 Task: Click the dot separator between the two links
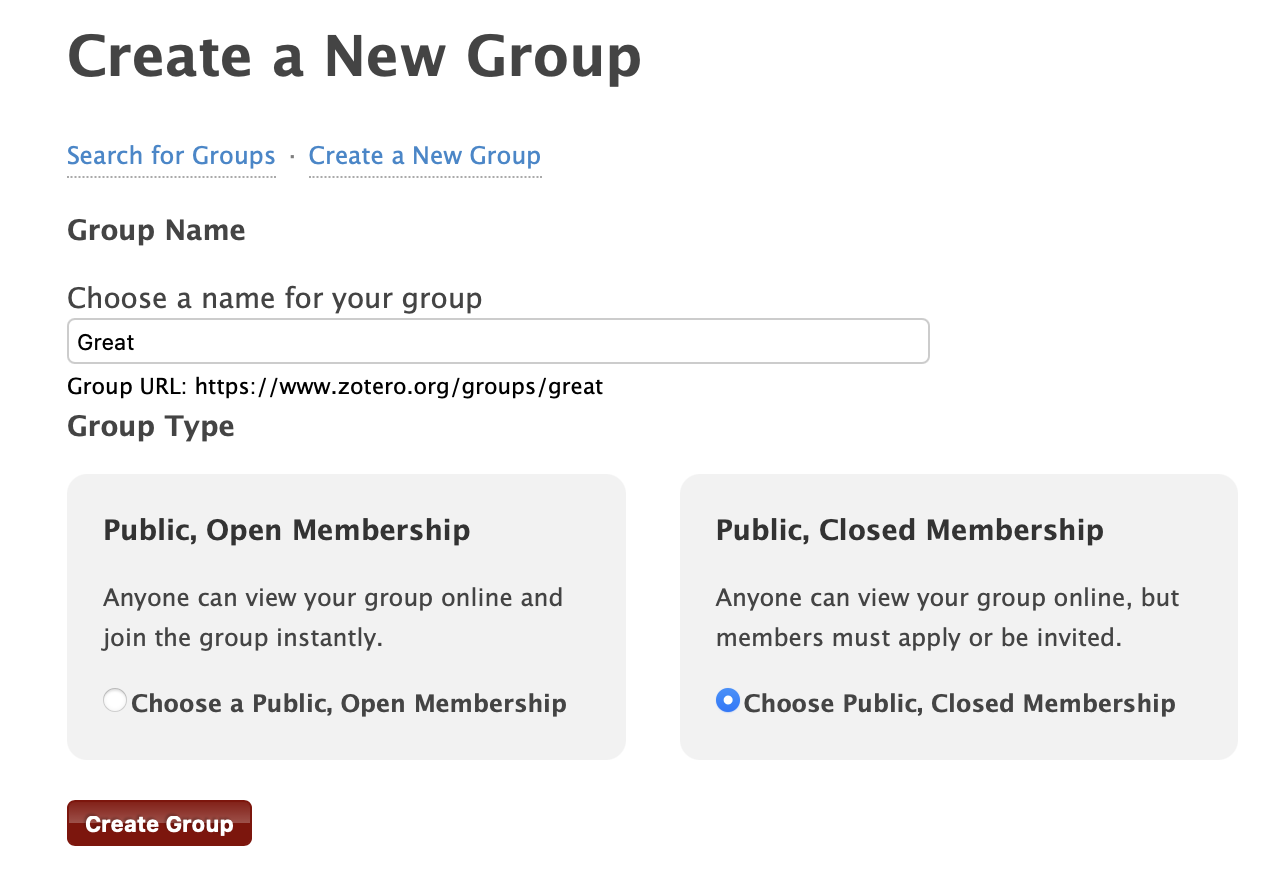292,157
